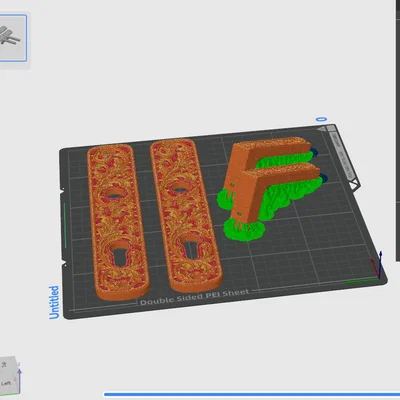The image size is (400, 400).
Task: Select the plate thumbnail in the top-left corner
Action: 13,38
